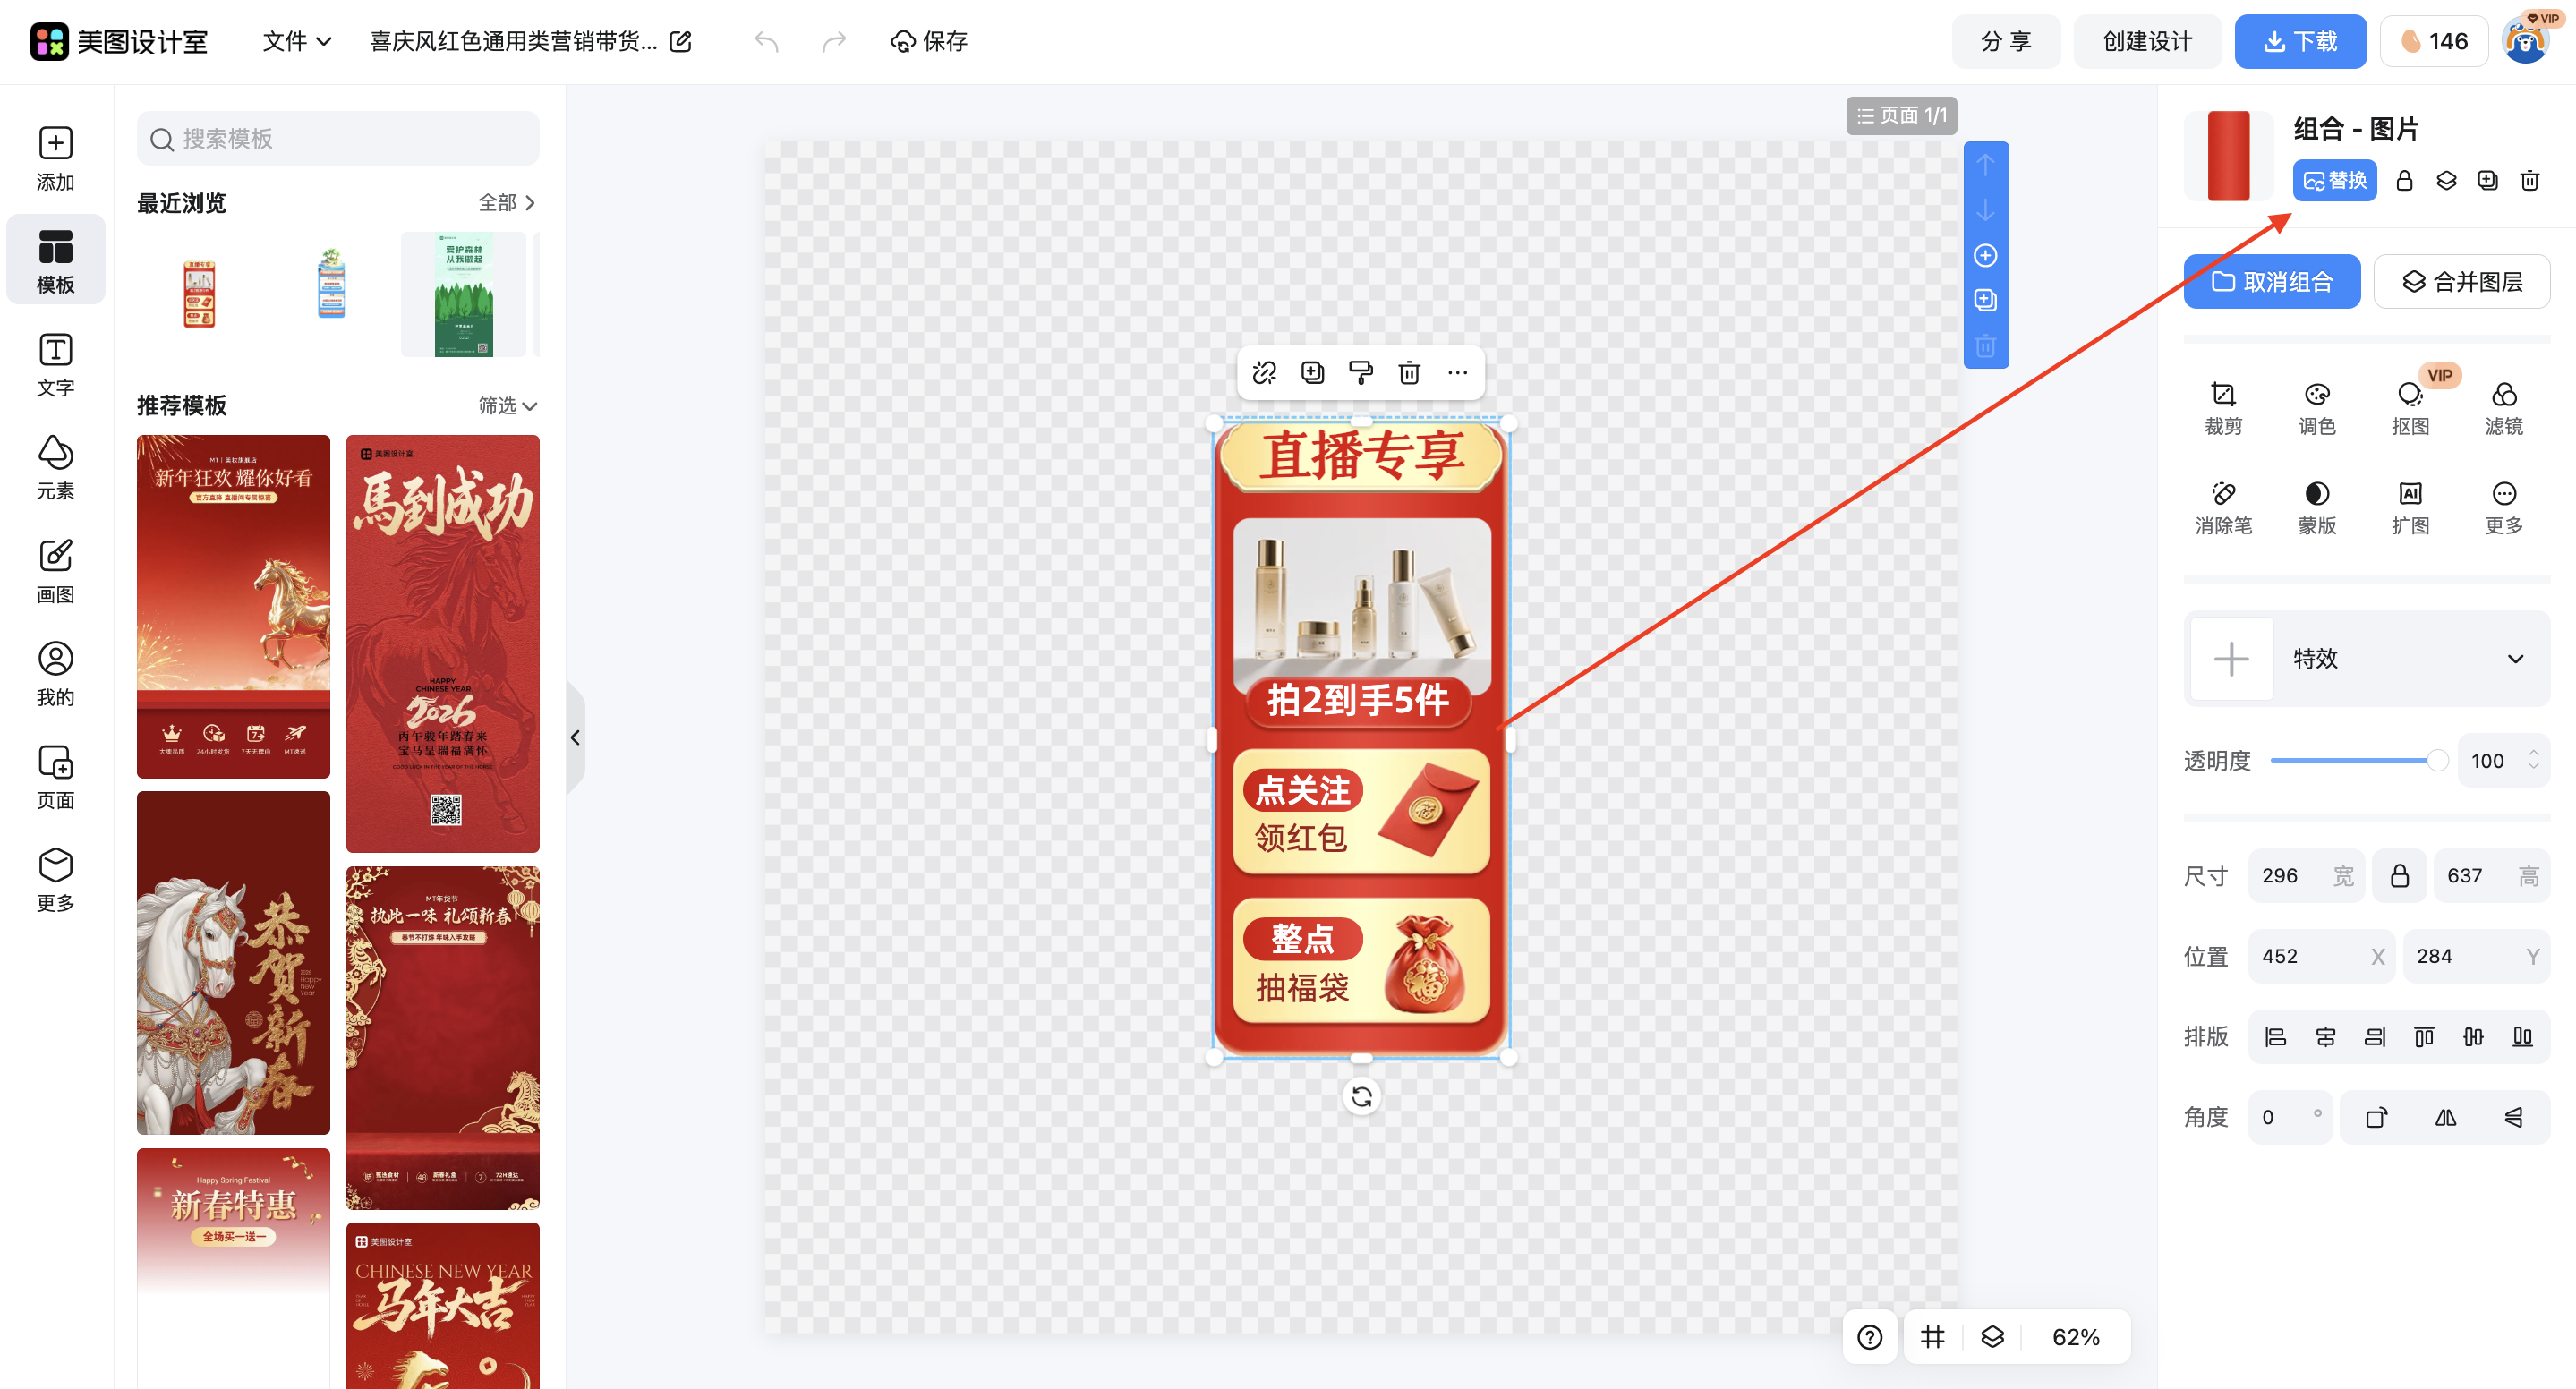Delete element using floating toolbar trash icon
The width and height of the screenshot is (2576, 1389).
pyautogui.click(x=1409, y=372)
